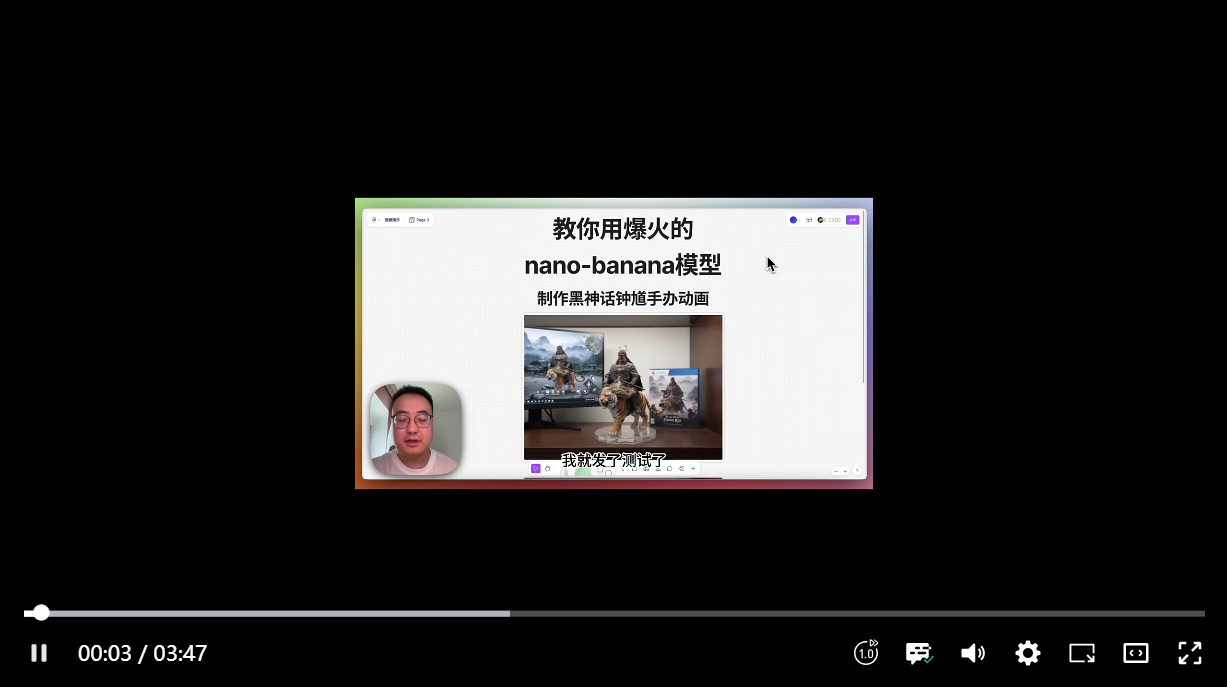Click the blue avatar circle in recorded canvas
1227x687 pixels.
point(793,219)
